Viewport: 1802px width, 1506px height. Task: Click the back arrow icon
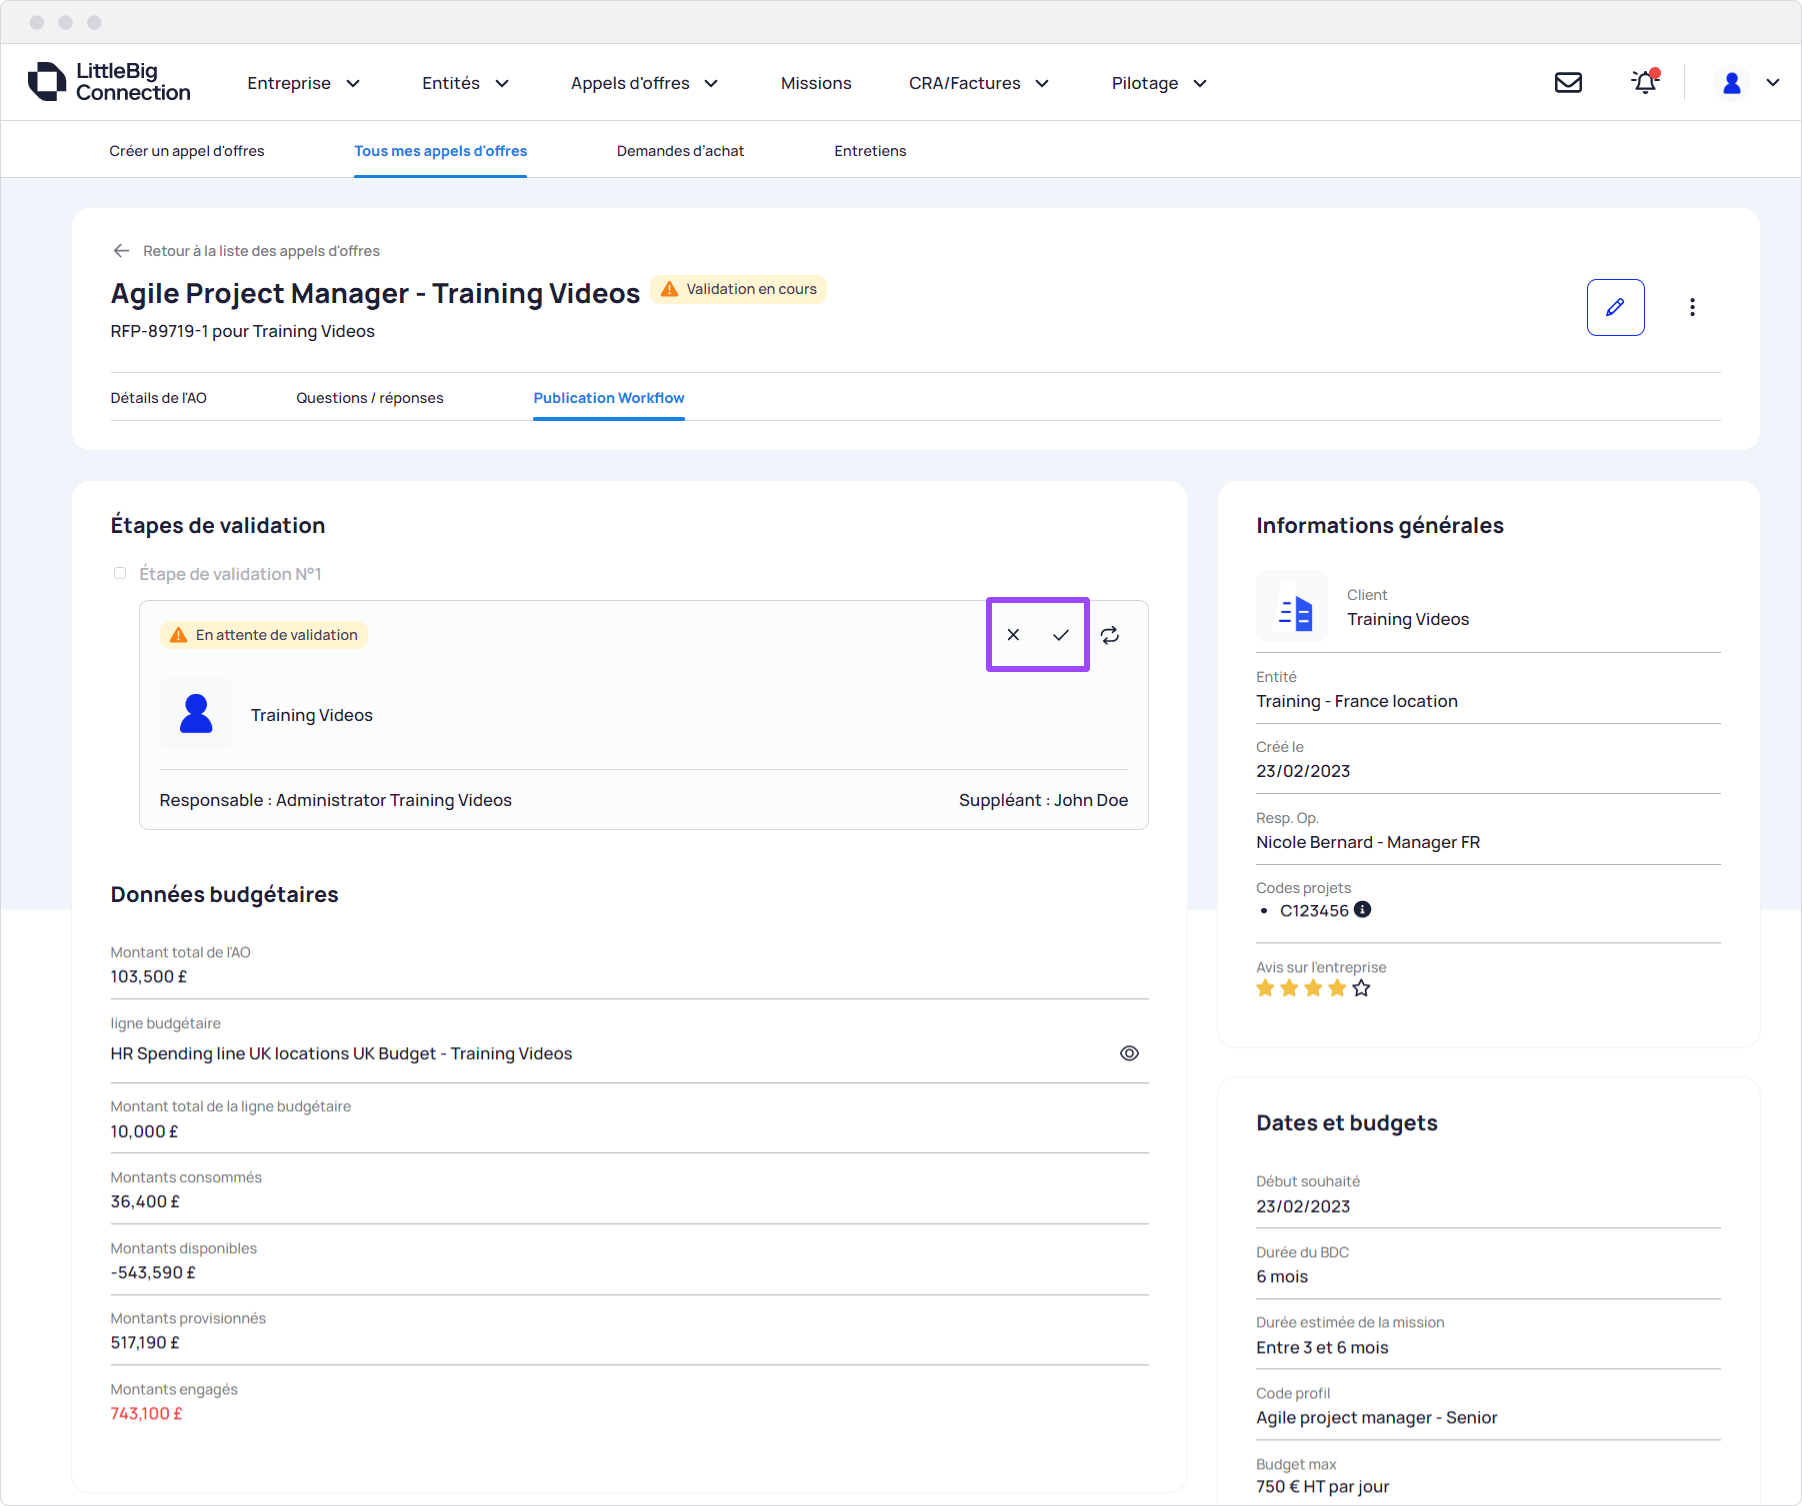point(121,251)
